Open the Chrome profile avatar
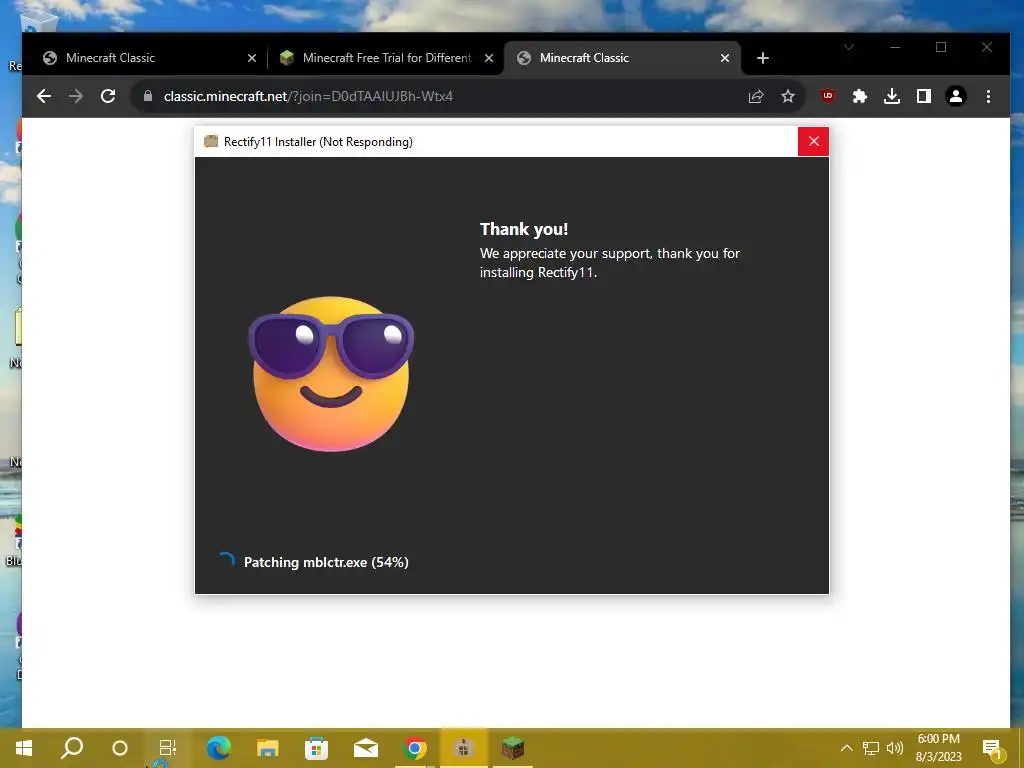 pyautogui.click(x=955, y=97)
